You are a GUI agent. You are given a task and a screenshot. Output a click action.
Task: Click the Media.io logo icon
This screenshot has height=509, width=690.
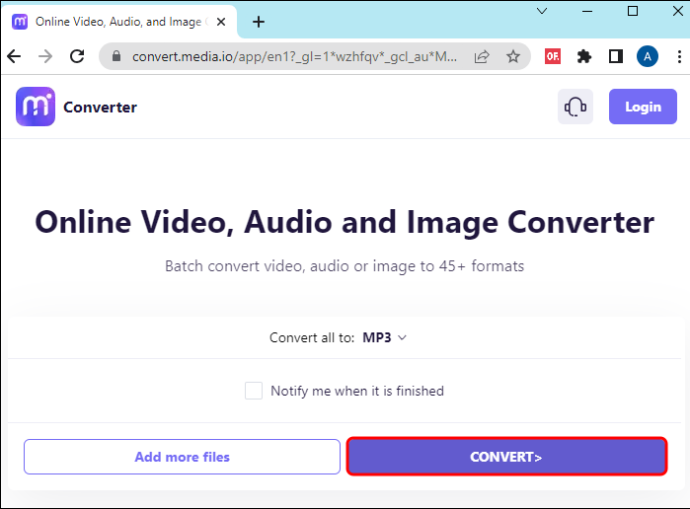(x=36, y=106)
